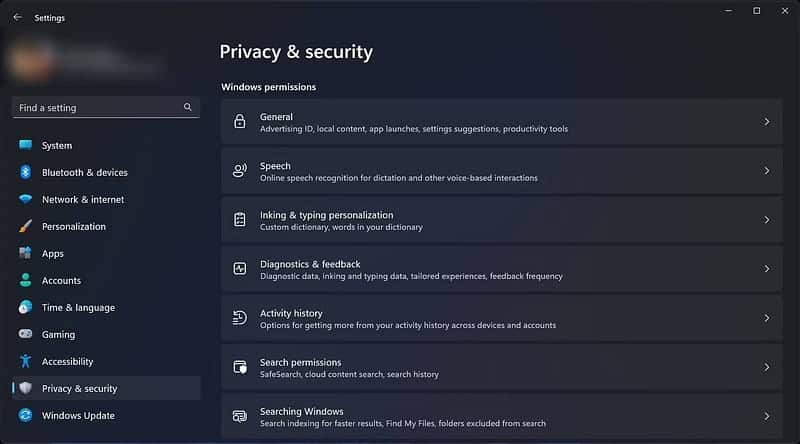Open Searching Windows chevron
The height and width of the screenshot is (444, 800).
[766, 416]
